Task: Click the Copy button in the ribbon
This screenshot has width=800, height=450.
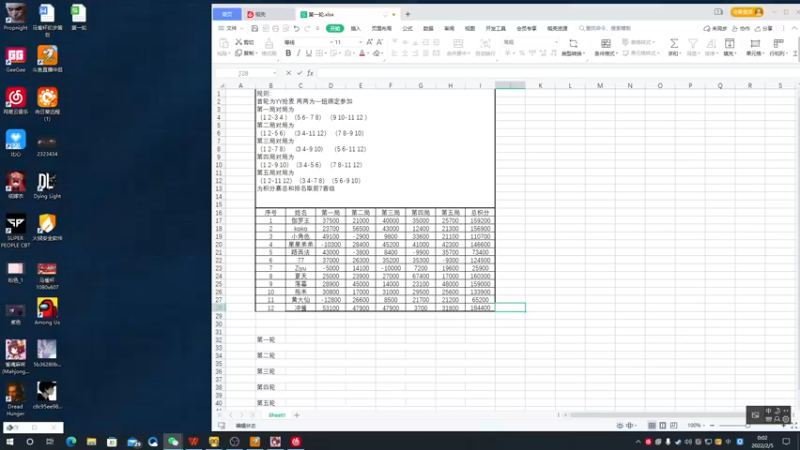Action: tap(244, 53)
